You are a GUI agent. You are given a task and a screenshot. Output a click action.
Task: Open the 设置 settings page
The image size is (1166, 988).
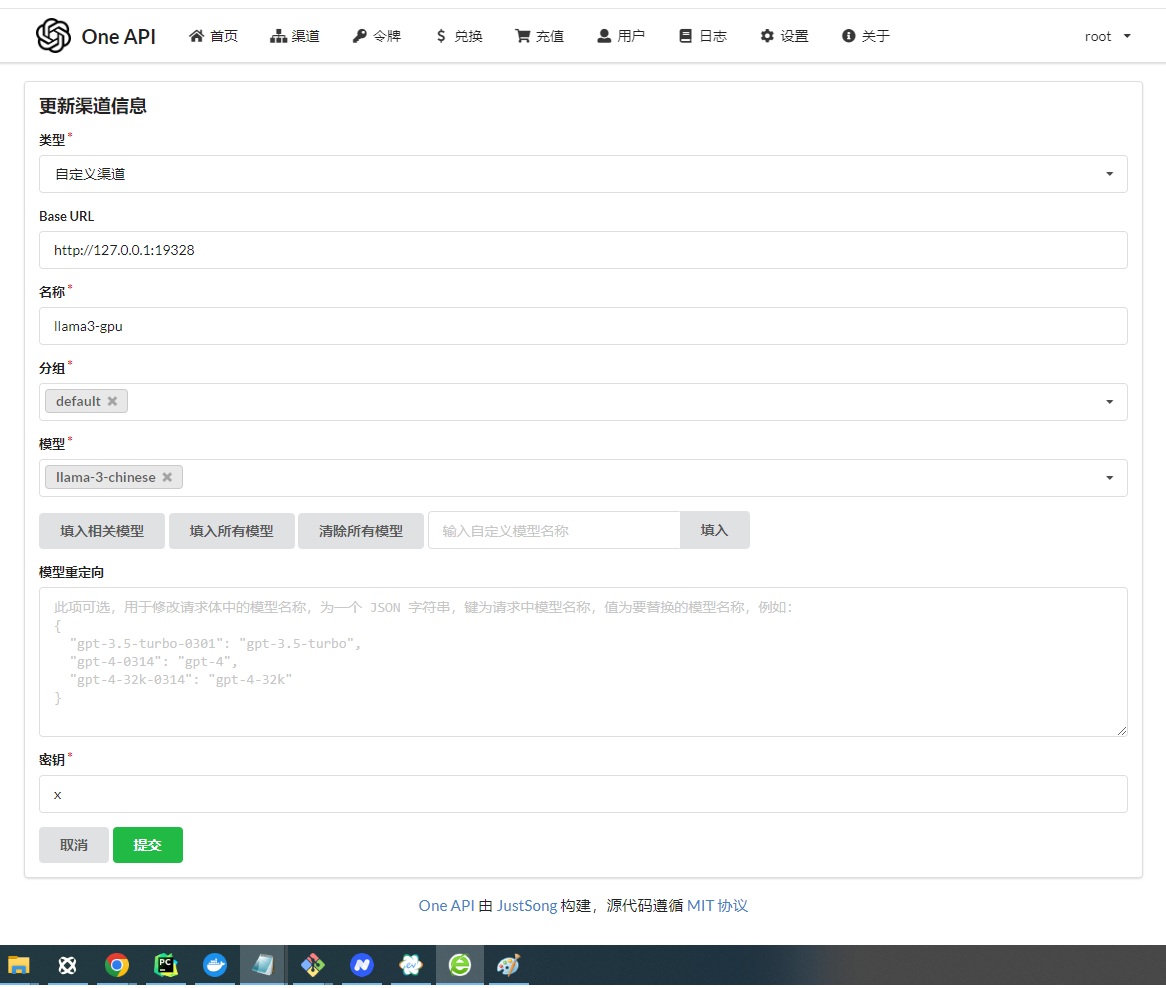[x=784, y=36]
